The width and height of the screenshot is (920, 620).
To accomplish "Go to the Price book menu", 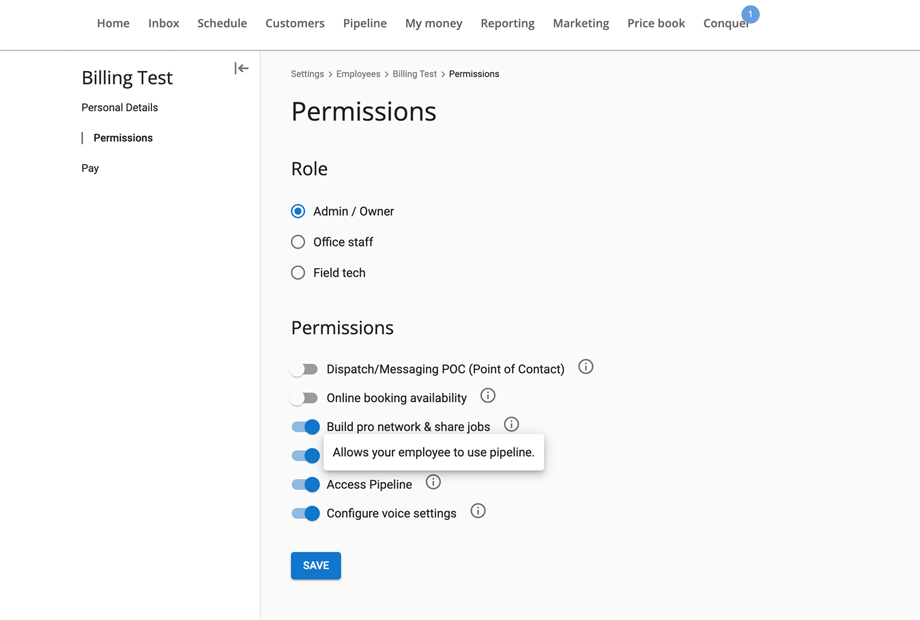I will point(656,23).
